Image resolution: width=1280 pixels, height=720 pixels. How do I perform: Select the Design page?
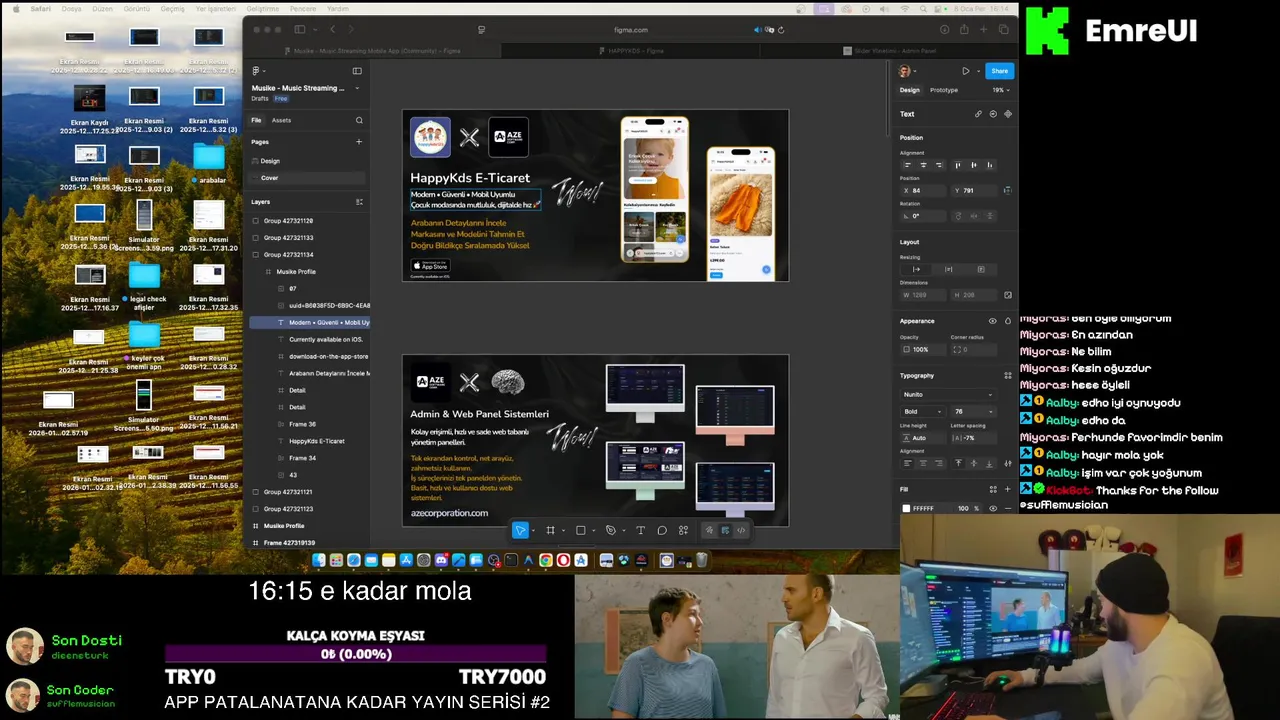click(x=270, y=161)
